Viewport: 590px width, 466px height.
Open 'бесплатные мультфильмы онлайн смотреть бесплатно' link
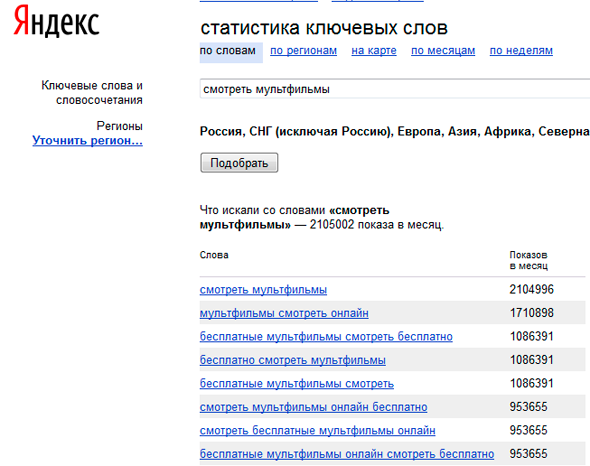tap(347, 454)
